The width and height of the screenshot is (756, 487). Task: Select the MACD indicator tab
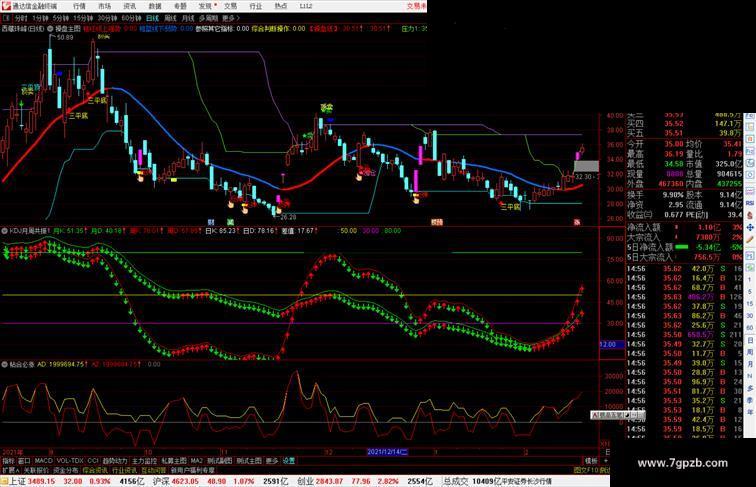43,461
